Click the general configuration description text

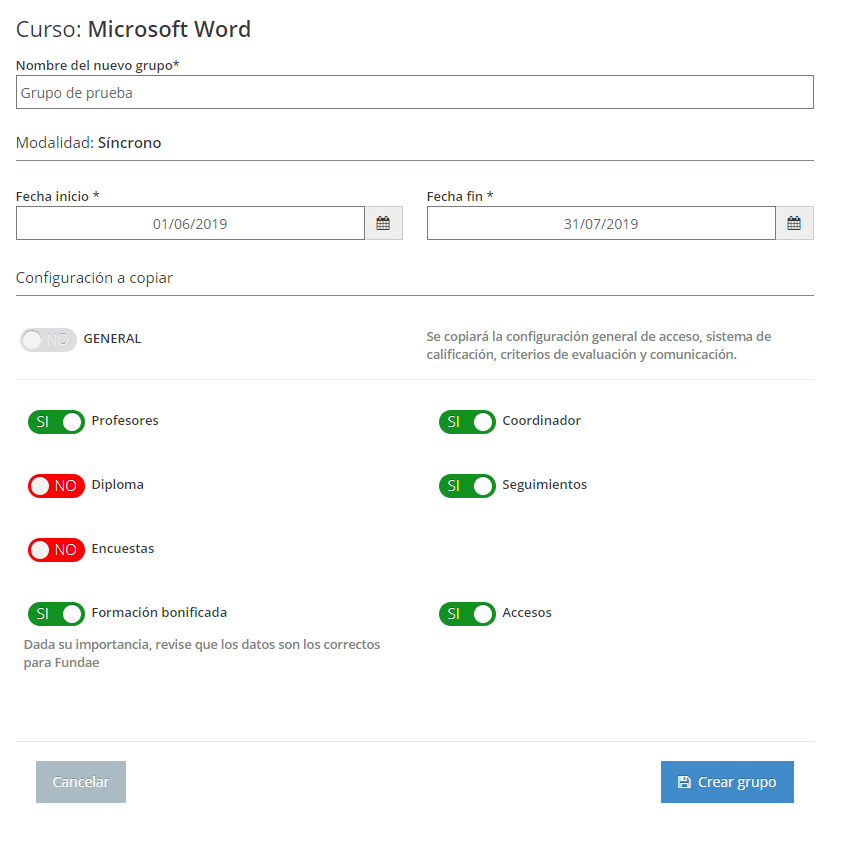pyautogui.click(x=599, y=346)
